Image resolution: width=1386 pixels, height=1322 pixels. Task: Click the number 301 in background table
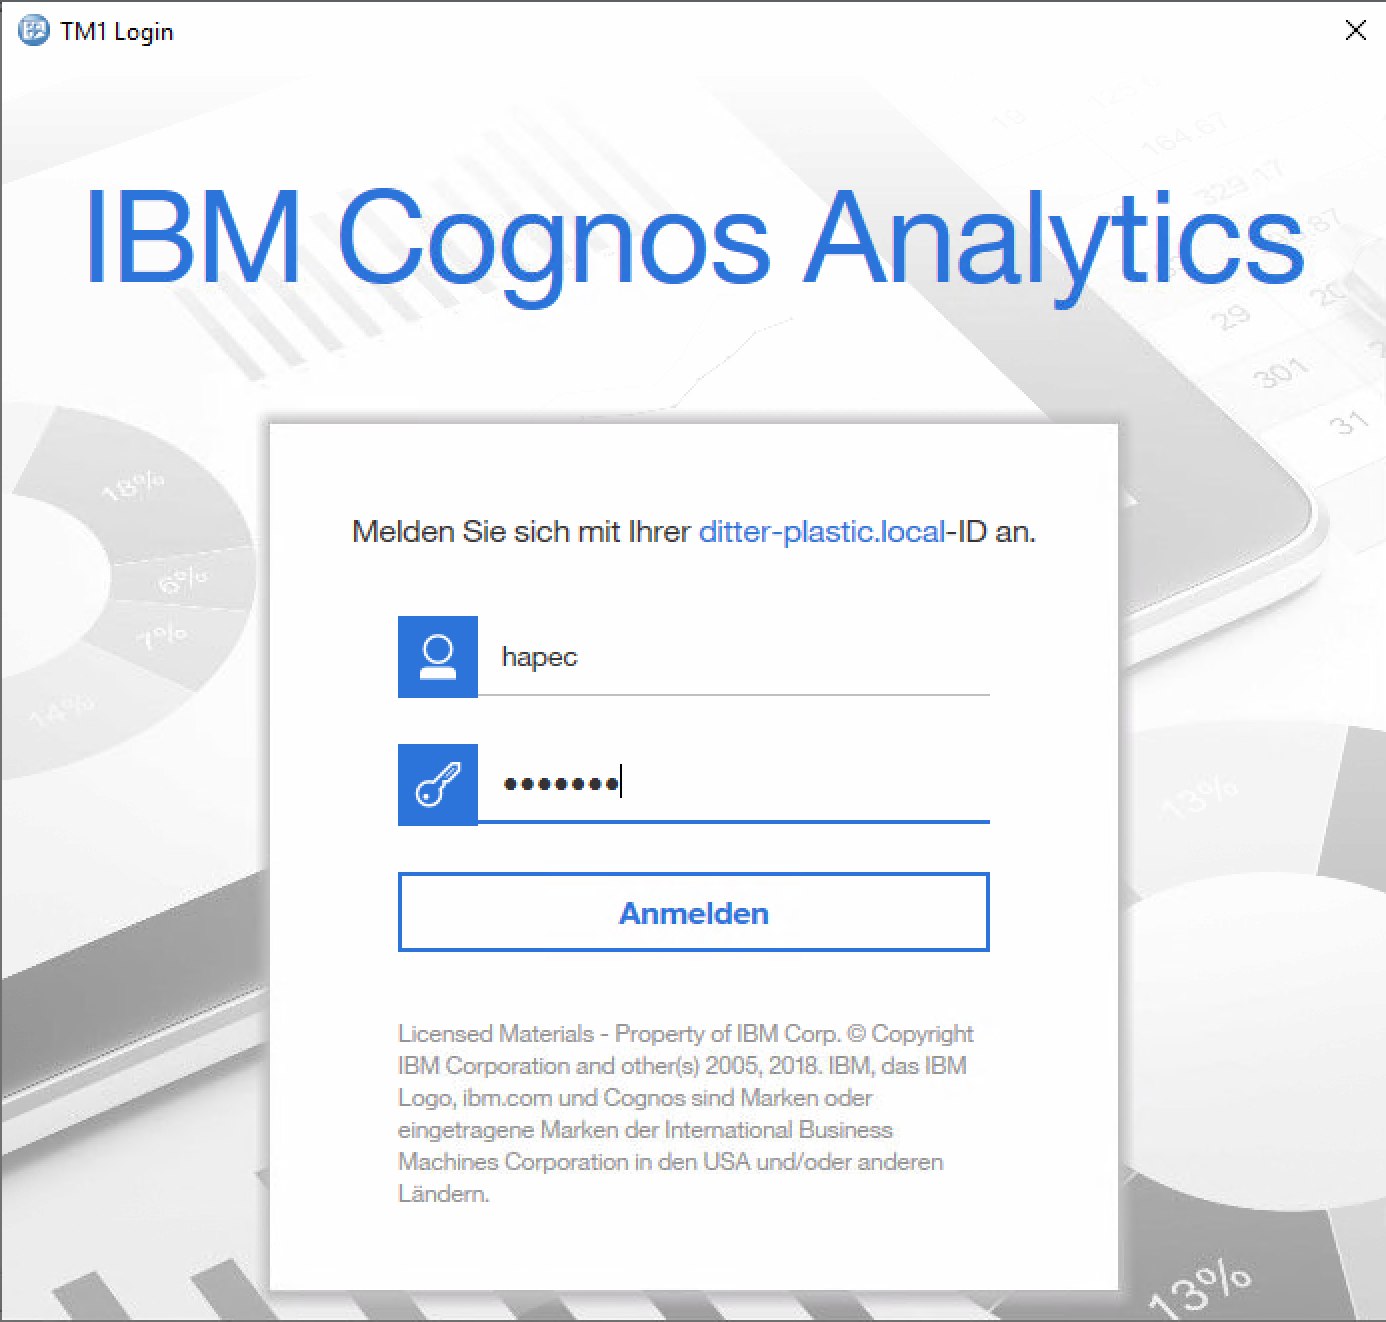[x=1280, y=373]
